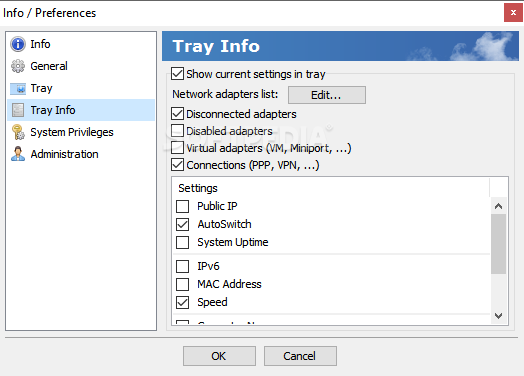Click the Tray Info page icon

[x=18, y=110]
